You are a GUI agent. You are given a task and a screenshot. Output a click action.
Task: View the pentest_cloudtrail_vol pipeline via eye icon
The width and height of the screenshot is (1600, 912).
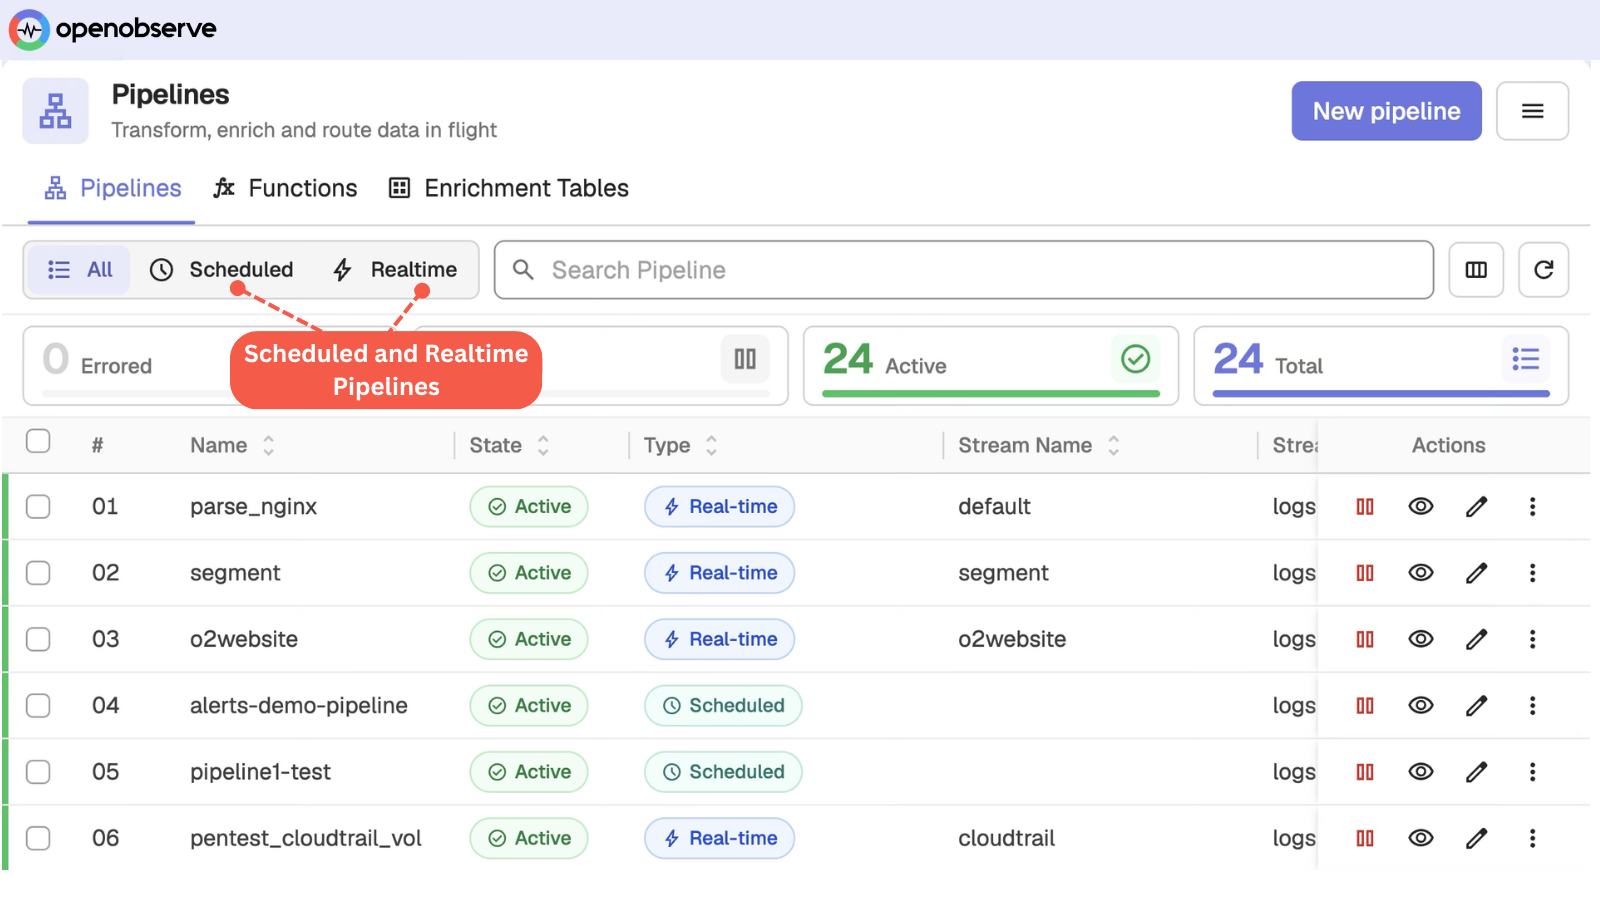[1420, 838]
